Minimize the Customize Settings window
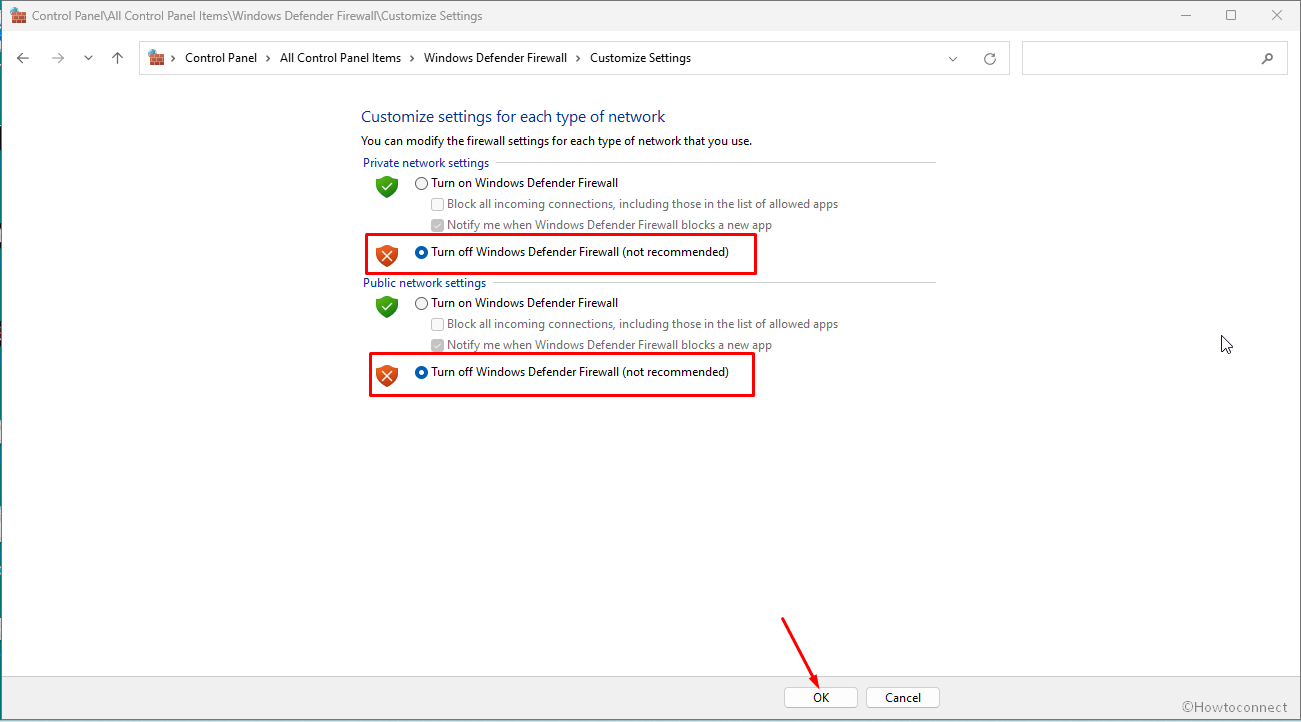1301x722 pixels. click(x=1185, y=15)
